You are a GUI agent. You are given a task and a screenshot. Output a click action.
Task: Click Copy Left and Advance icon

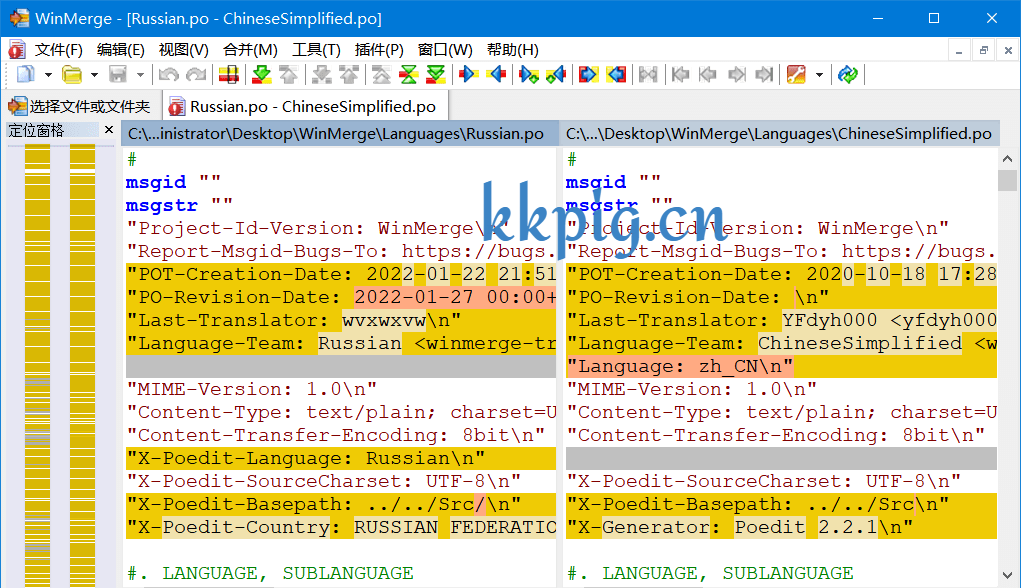(x=555, y=75)
